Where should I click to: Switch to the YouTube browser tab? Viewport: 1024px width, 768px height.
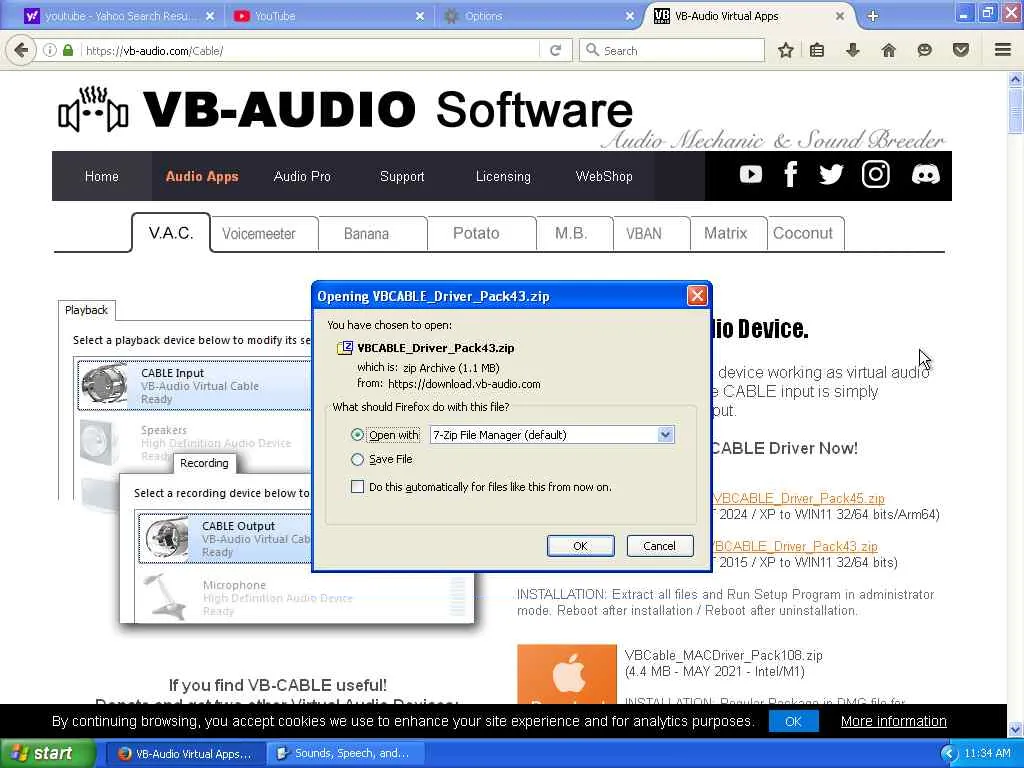[x=330, y=16]
